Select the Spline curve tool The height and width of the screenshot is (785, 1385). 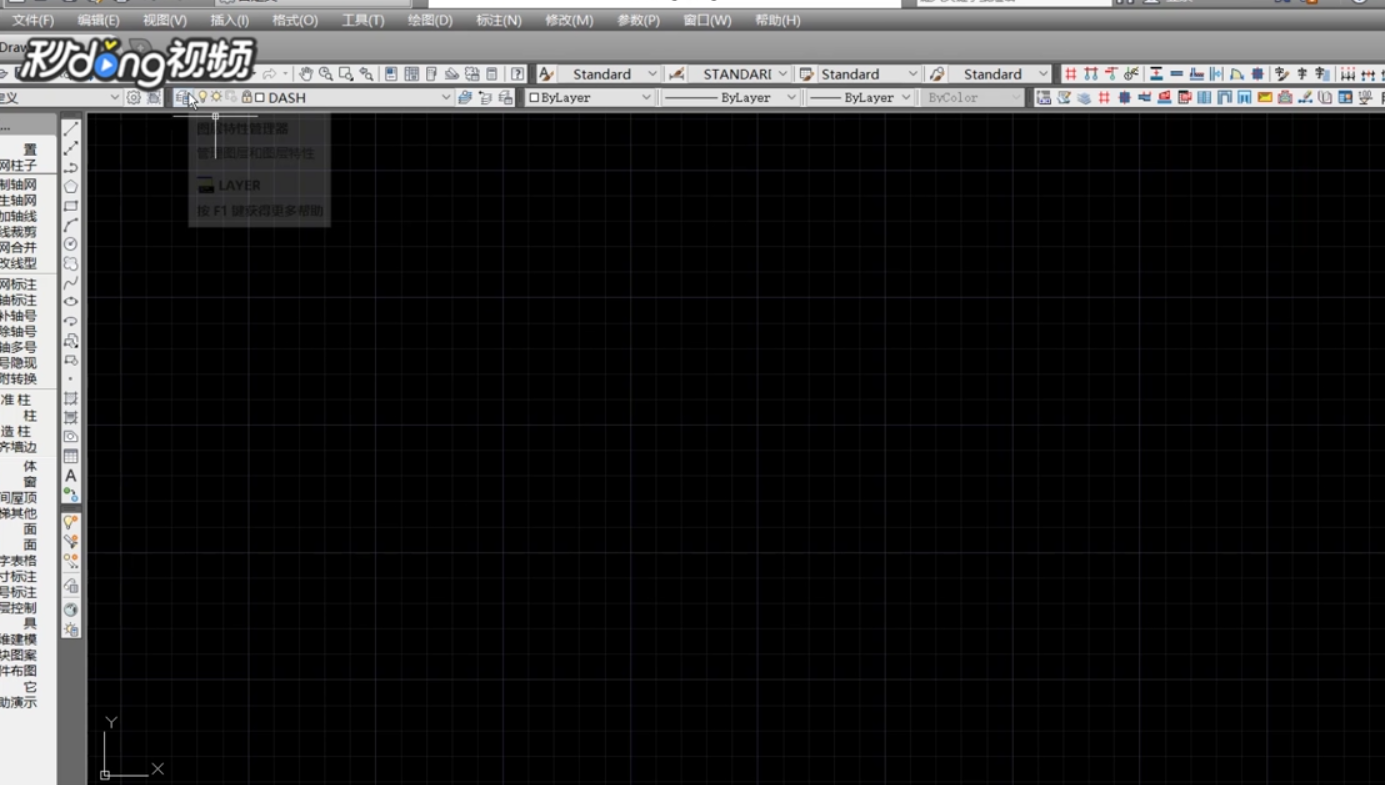click(x=71, y=283)
